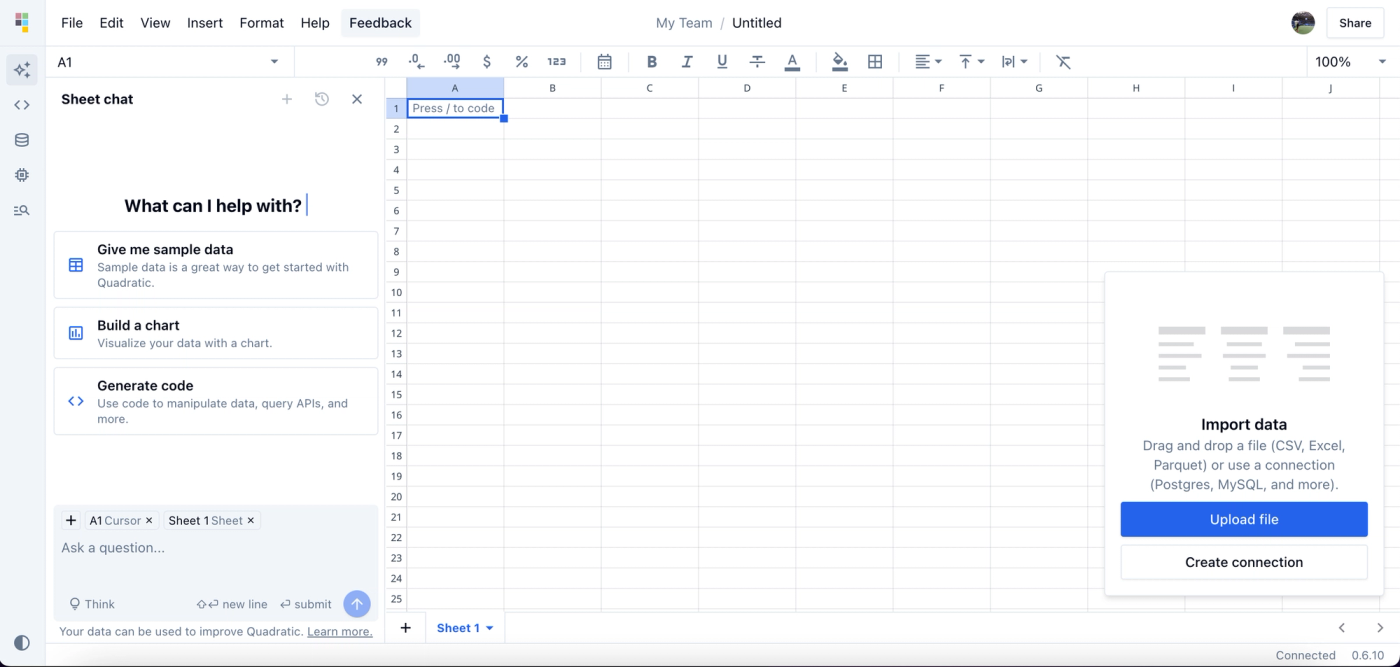Click the Upload file button
This screenshot has width=1400, height=667.
[1244, 519]
